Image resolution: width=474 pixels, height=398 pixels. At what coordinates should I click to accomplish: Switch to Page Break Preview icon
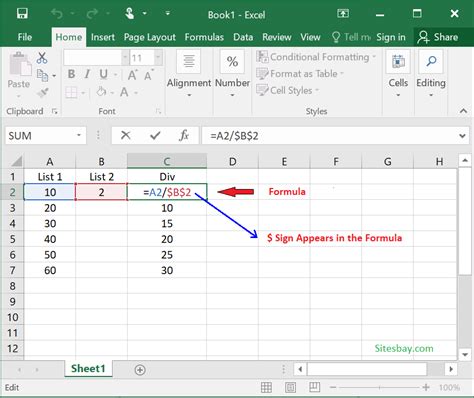pos(314,387)
